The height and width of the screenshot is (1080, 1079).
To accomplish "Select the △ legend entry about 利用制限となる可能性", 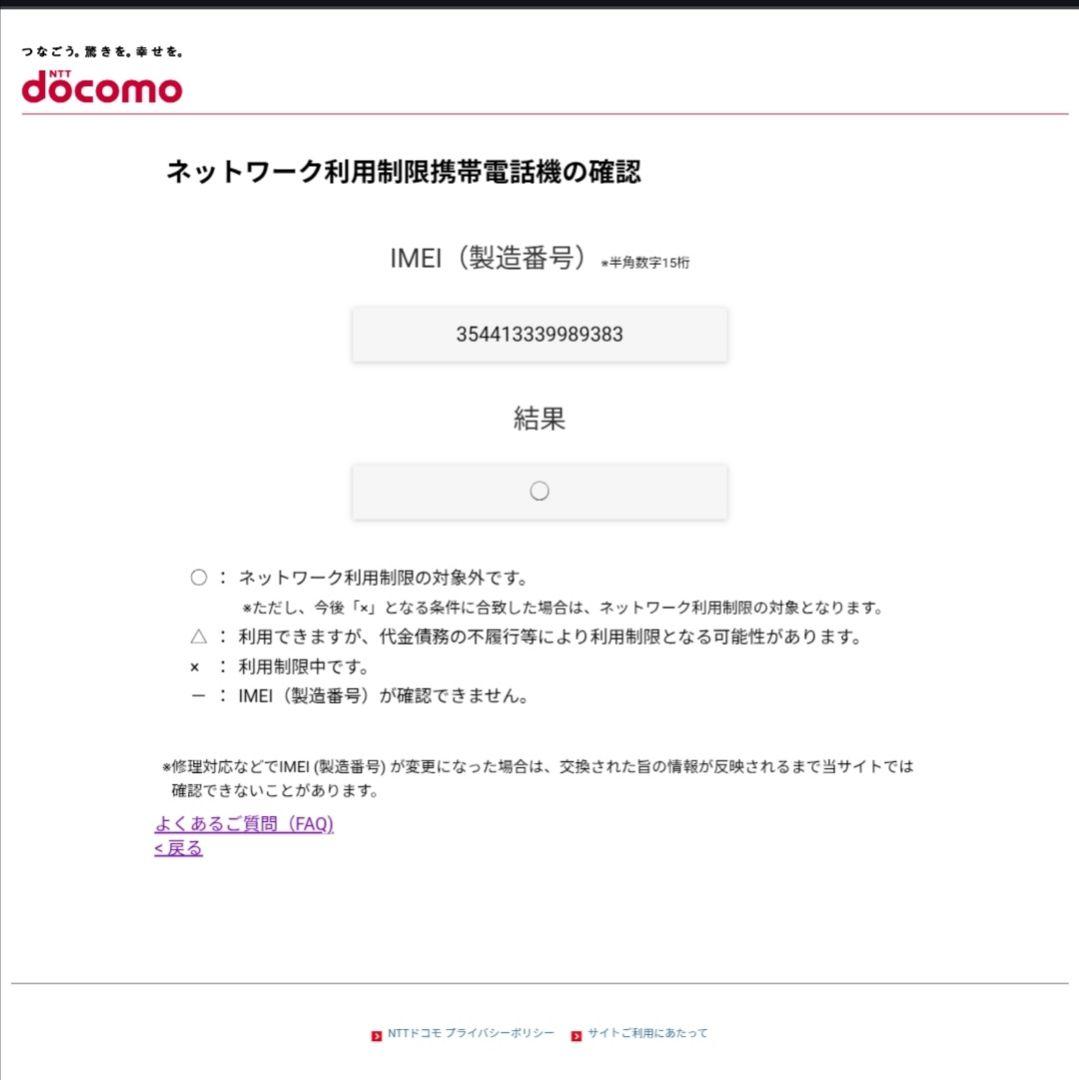I will tap(552, 636).
